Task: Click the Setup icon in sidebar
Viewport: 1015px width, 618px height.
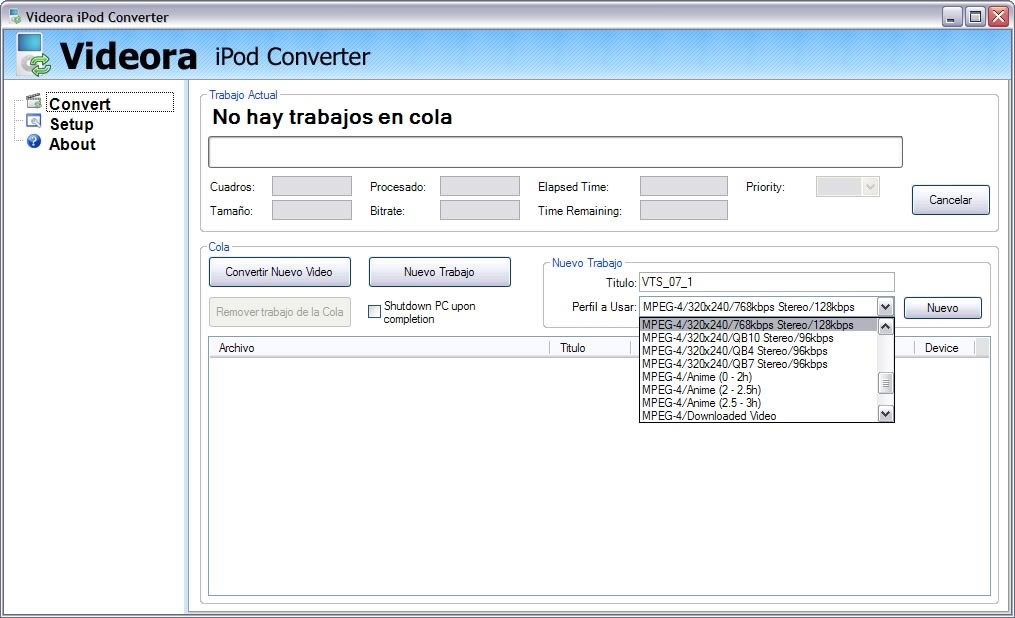Action: click(34, 121)
